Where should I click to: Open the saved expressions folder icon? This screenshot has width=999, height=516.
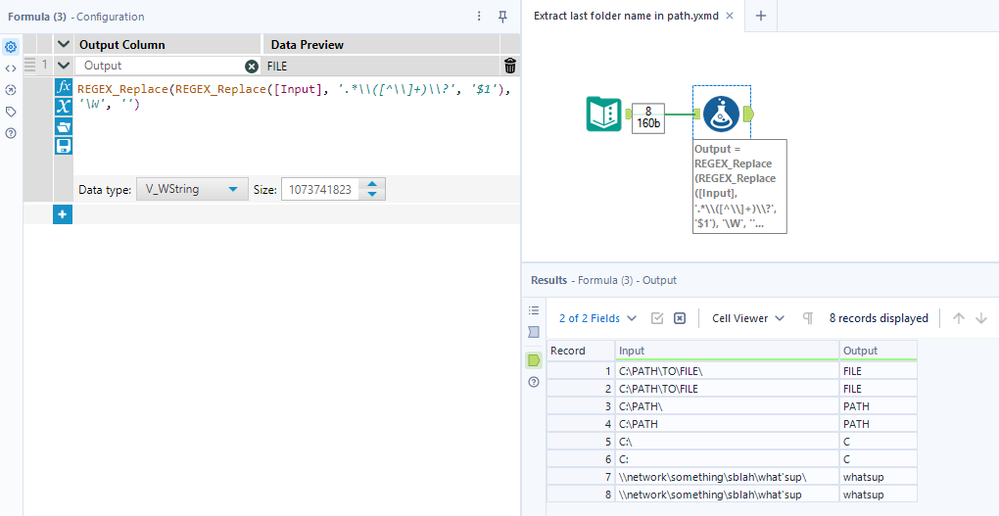(63, 126)
